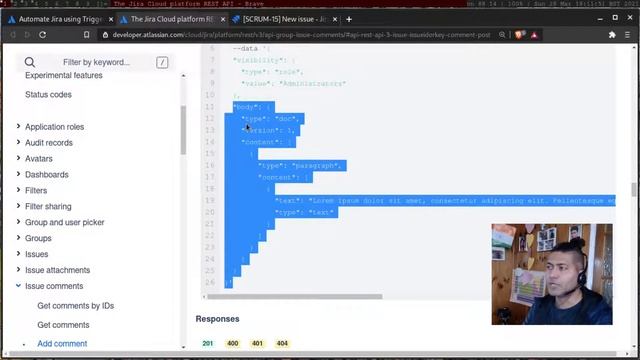The width and height of the screenshot is (640, 360).
Task: Expand the Issue attachments section
Action: point(18,270)
